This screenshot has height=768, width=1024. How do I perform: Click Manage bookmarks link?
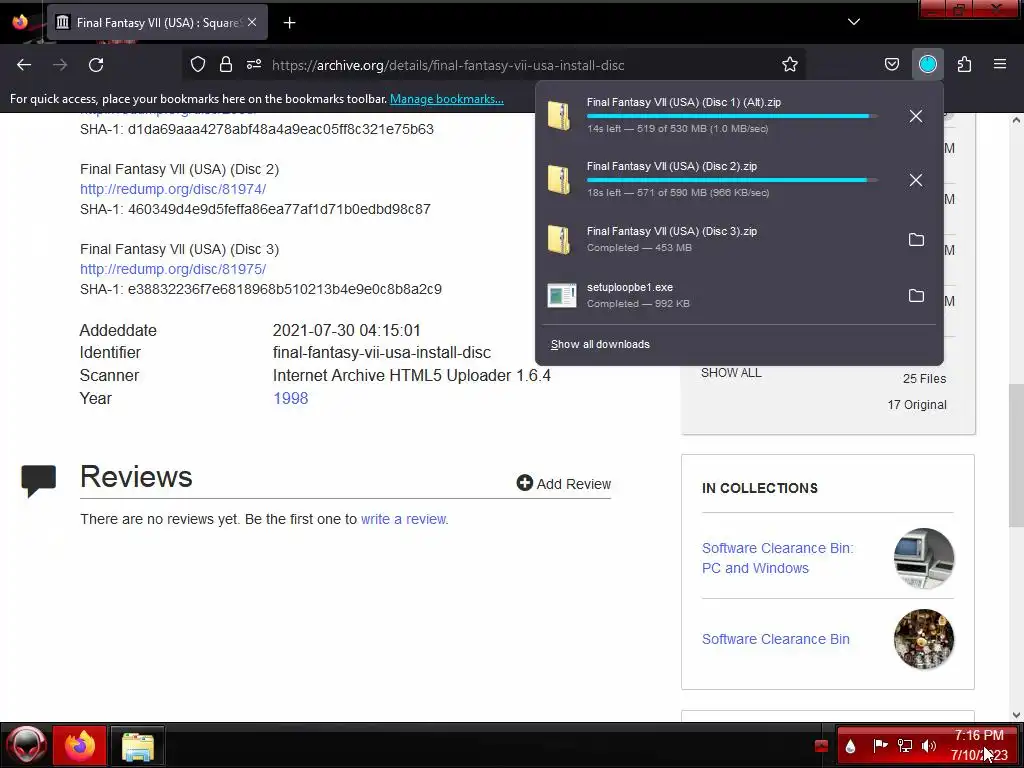coord(447,99)
